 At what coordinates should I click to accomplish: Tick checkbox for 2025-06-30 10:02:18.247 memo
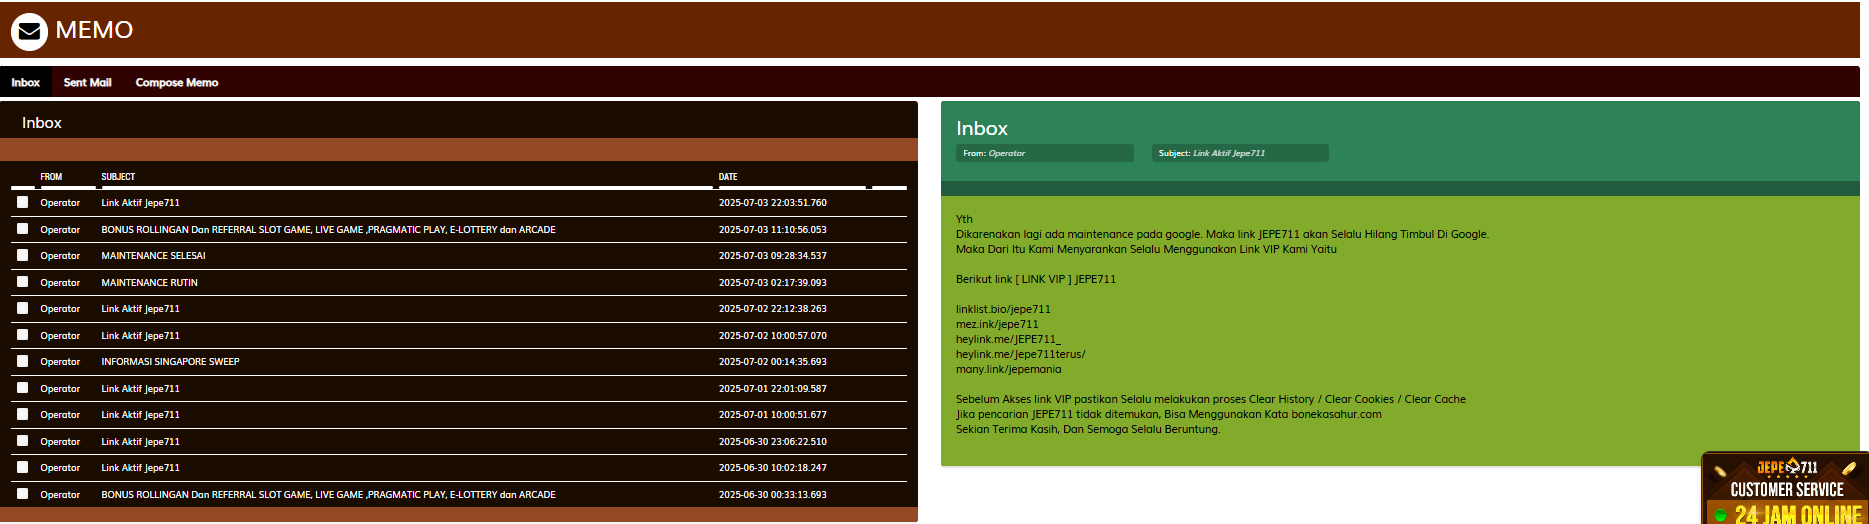[x=23, y=467]
